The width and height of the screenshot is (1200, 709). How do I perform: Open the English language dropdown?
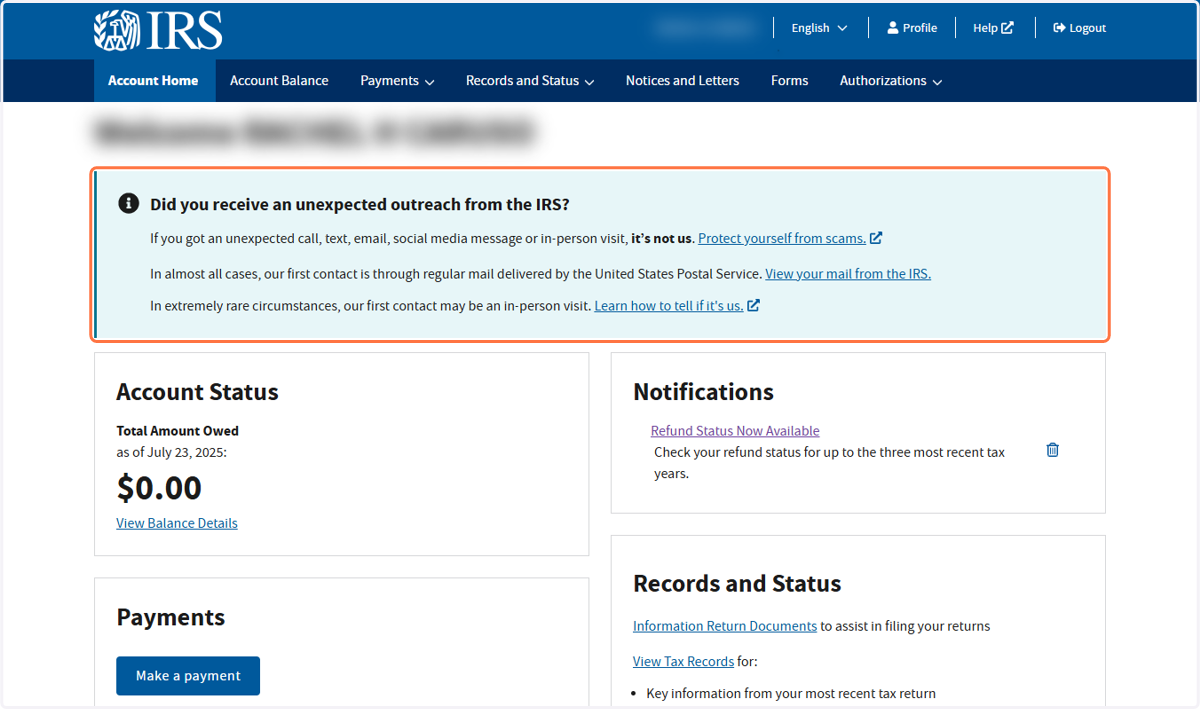[819, 28]
